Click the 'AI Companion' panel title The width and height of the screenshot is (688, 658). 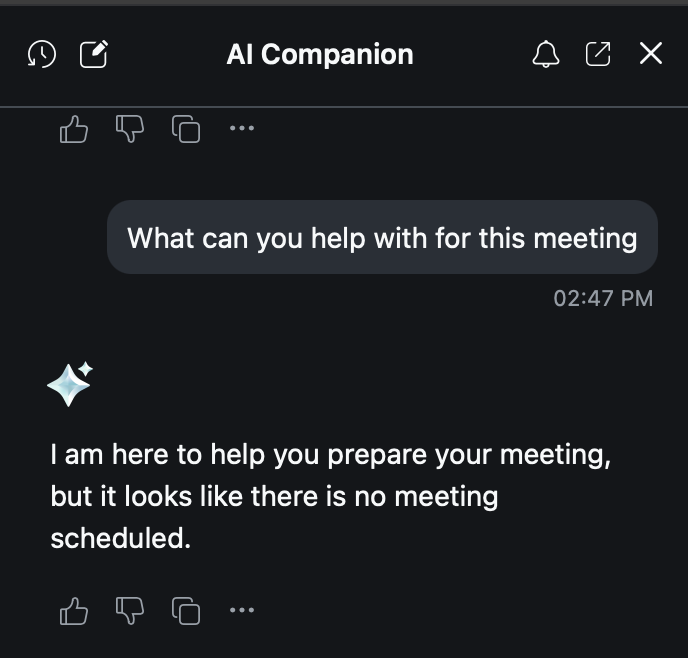[320, 54]
